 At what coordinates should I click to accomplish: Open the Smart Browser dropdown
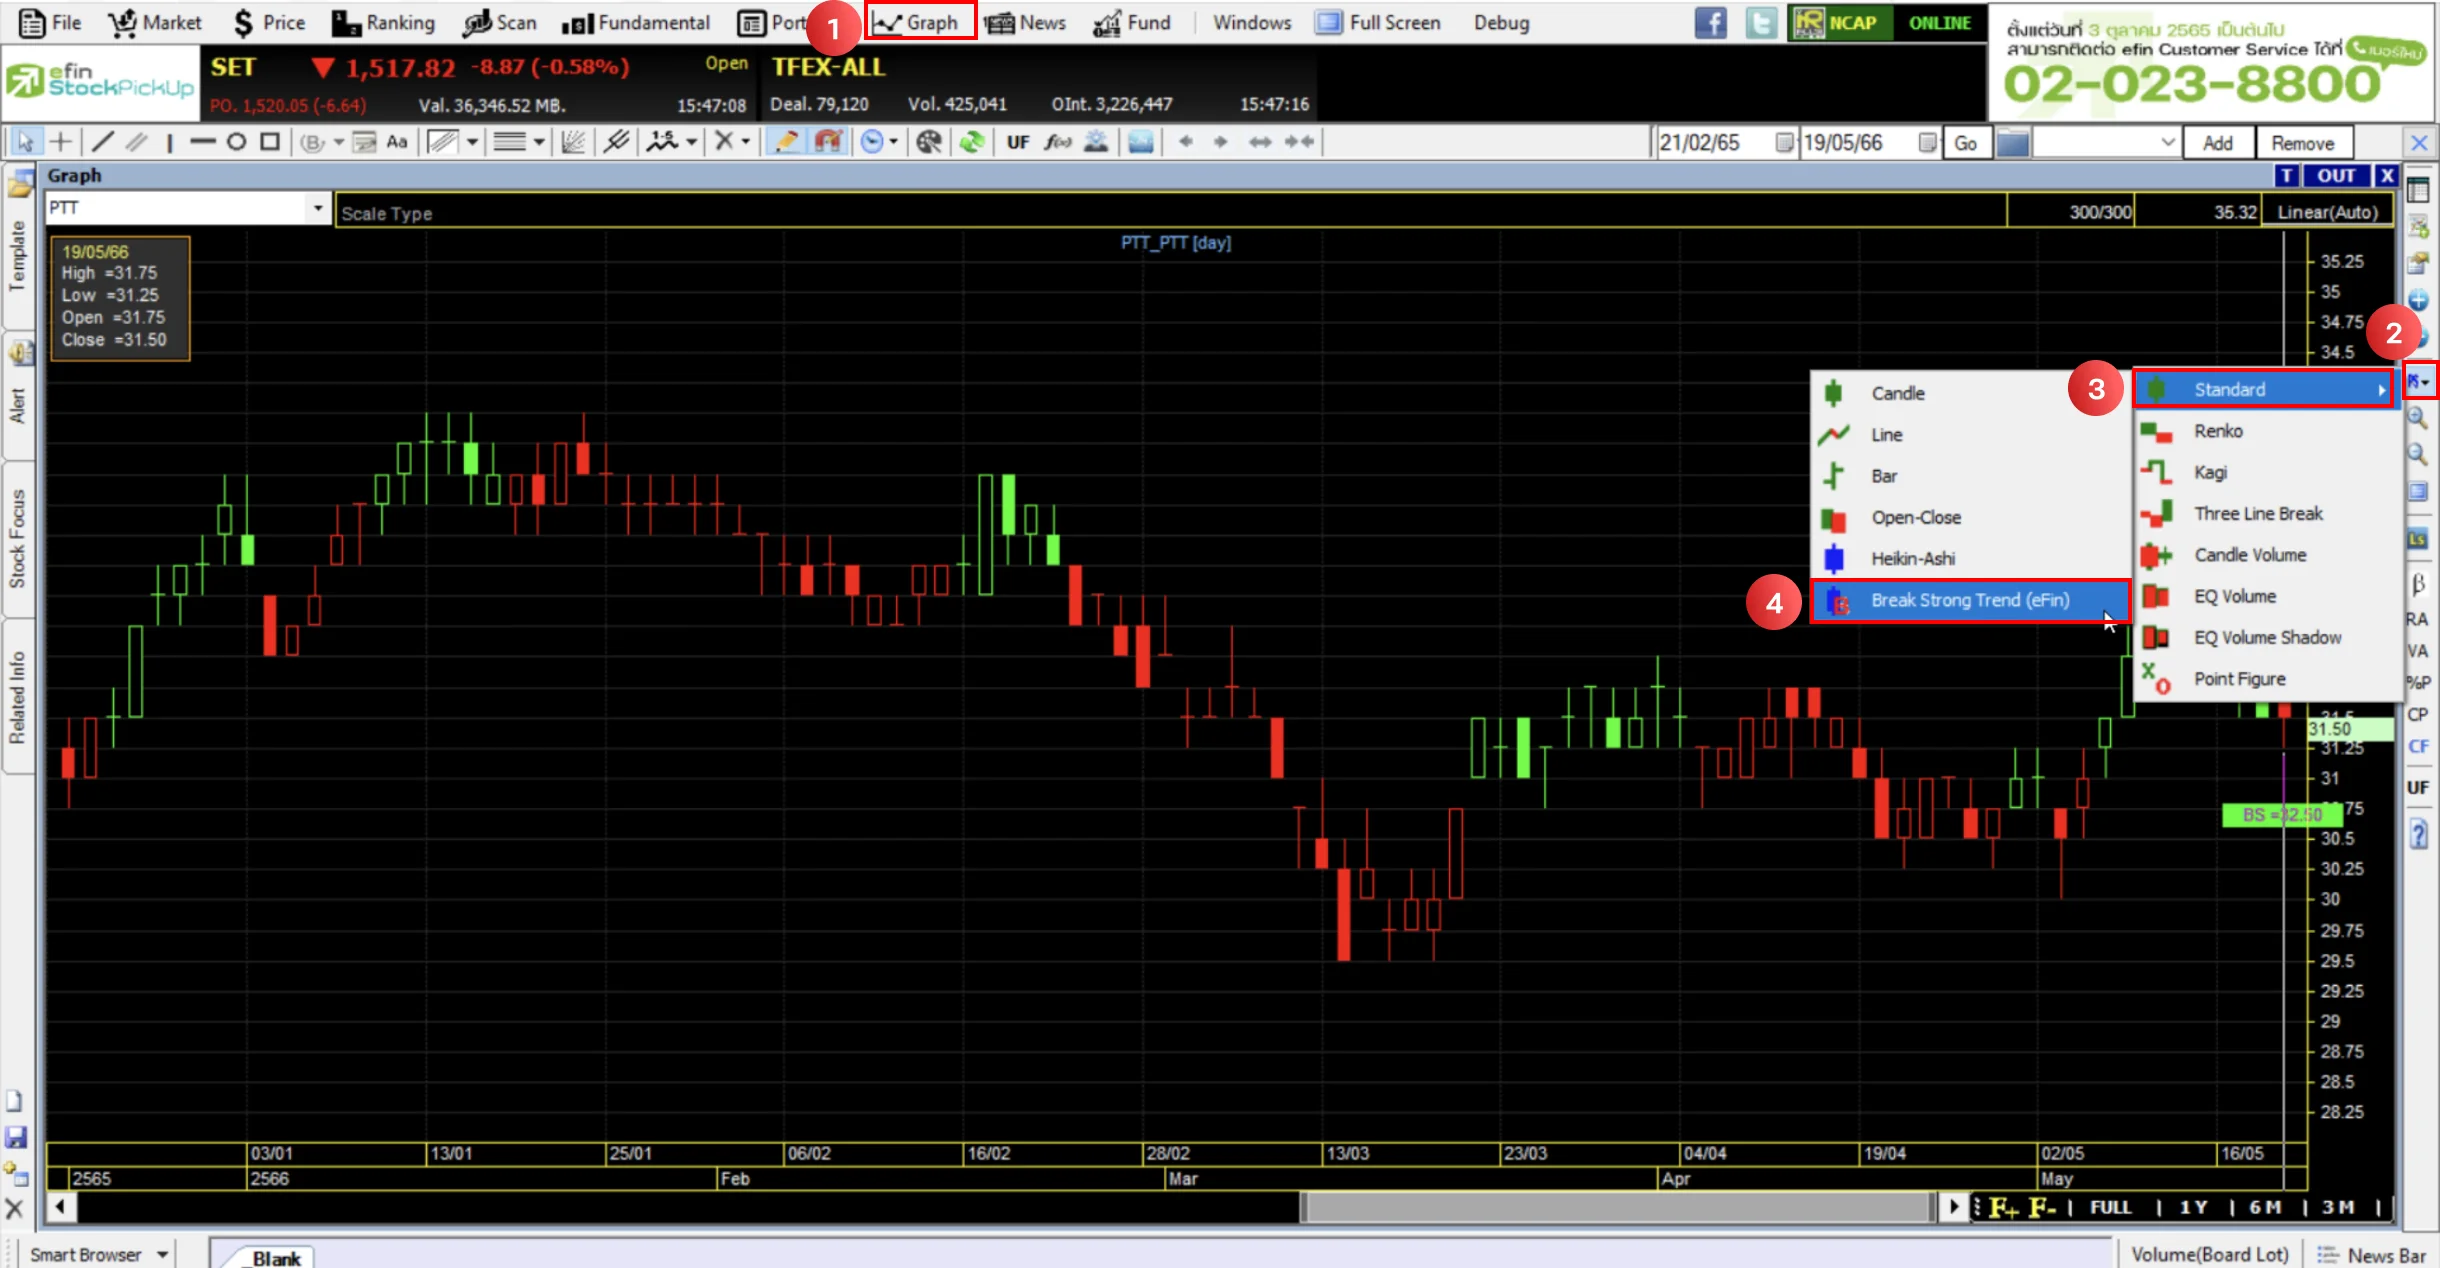pyautogui.click(x=162, y=1254)
